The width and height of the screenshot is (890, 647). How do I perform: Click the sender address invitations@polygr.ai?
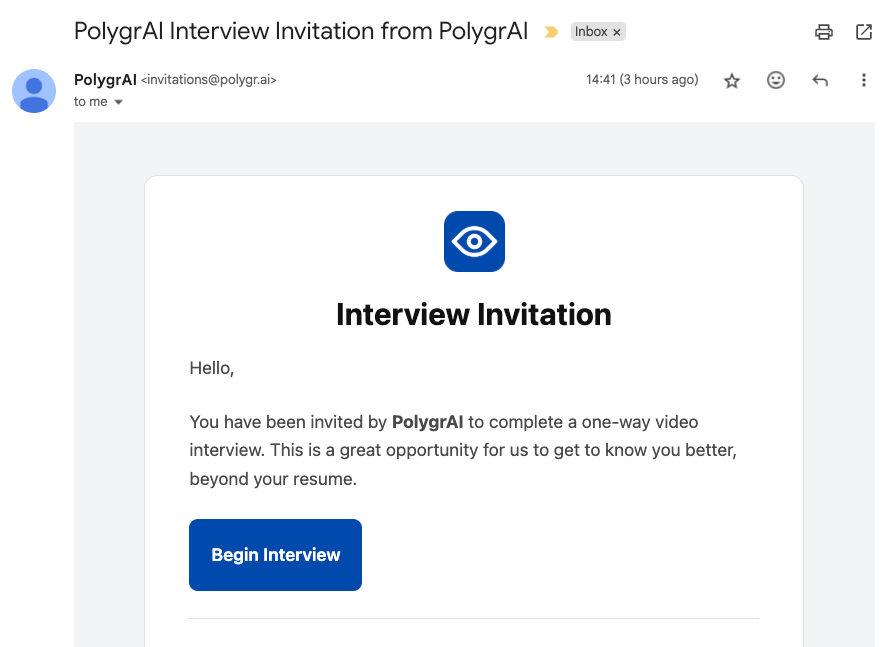(208, 79)
